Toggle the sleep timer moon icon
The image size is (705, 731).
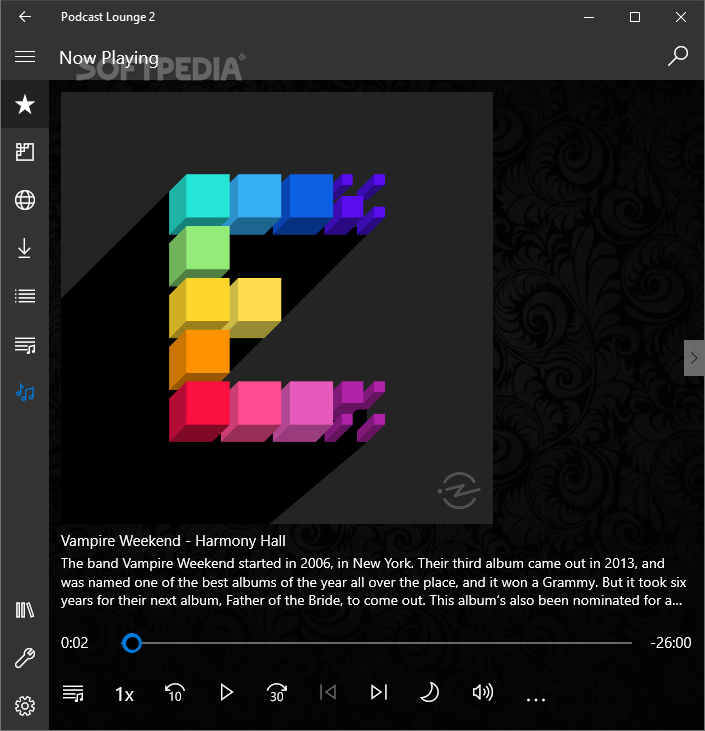click(429, 692)
